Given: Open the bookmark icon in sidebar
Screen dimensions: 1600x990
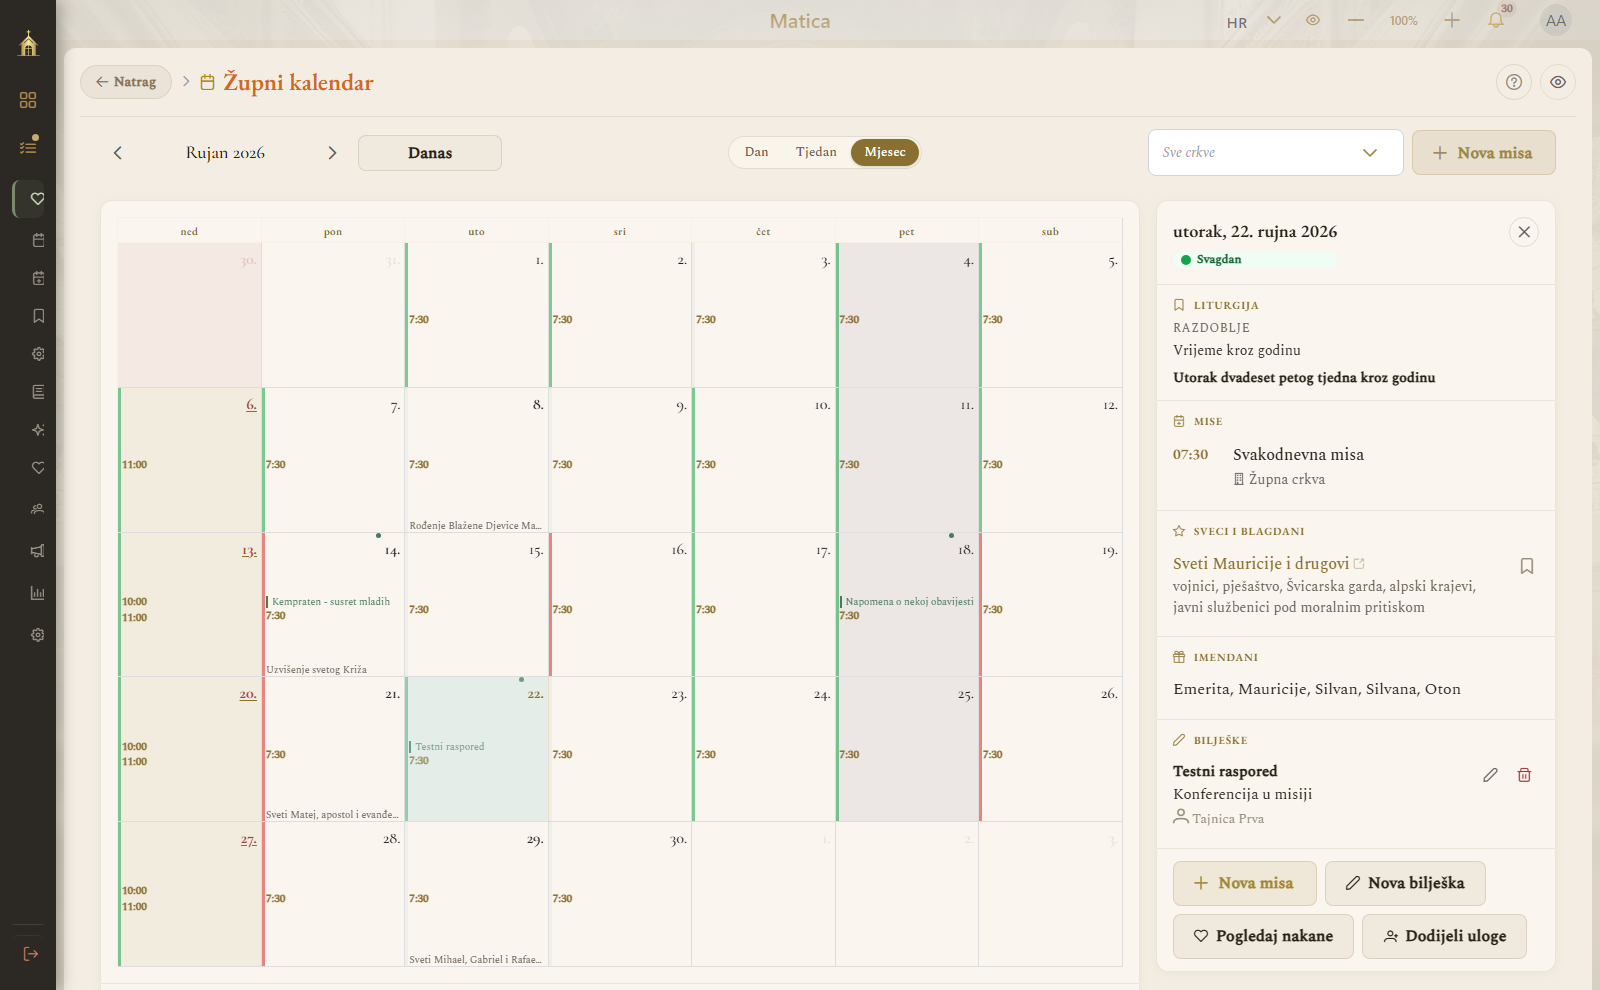Looking at the screenshot, I should pyautogui.click(x=38, y=316).
